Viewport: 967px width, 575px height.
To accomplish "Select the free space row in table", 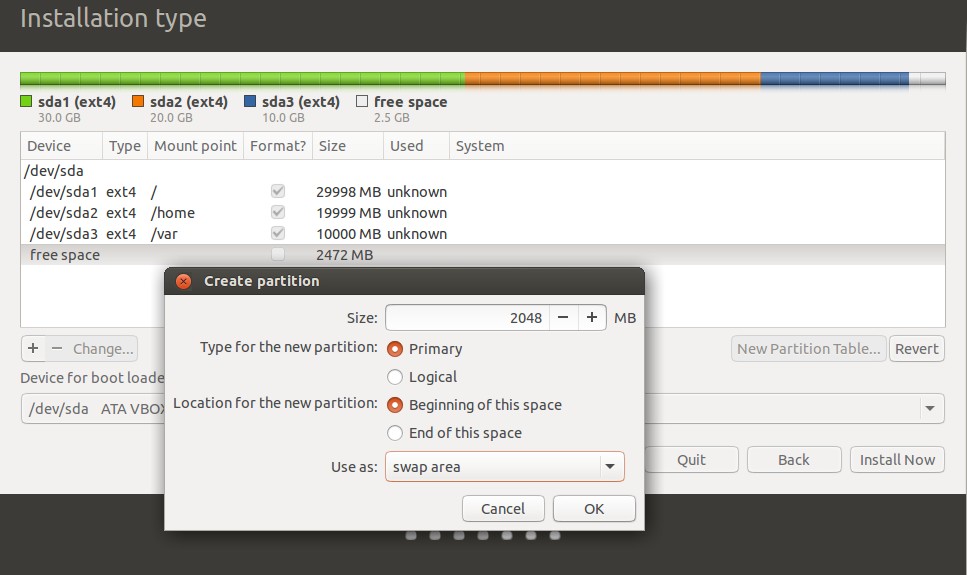I will [482, 255].
